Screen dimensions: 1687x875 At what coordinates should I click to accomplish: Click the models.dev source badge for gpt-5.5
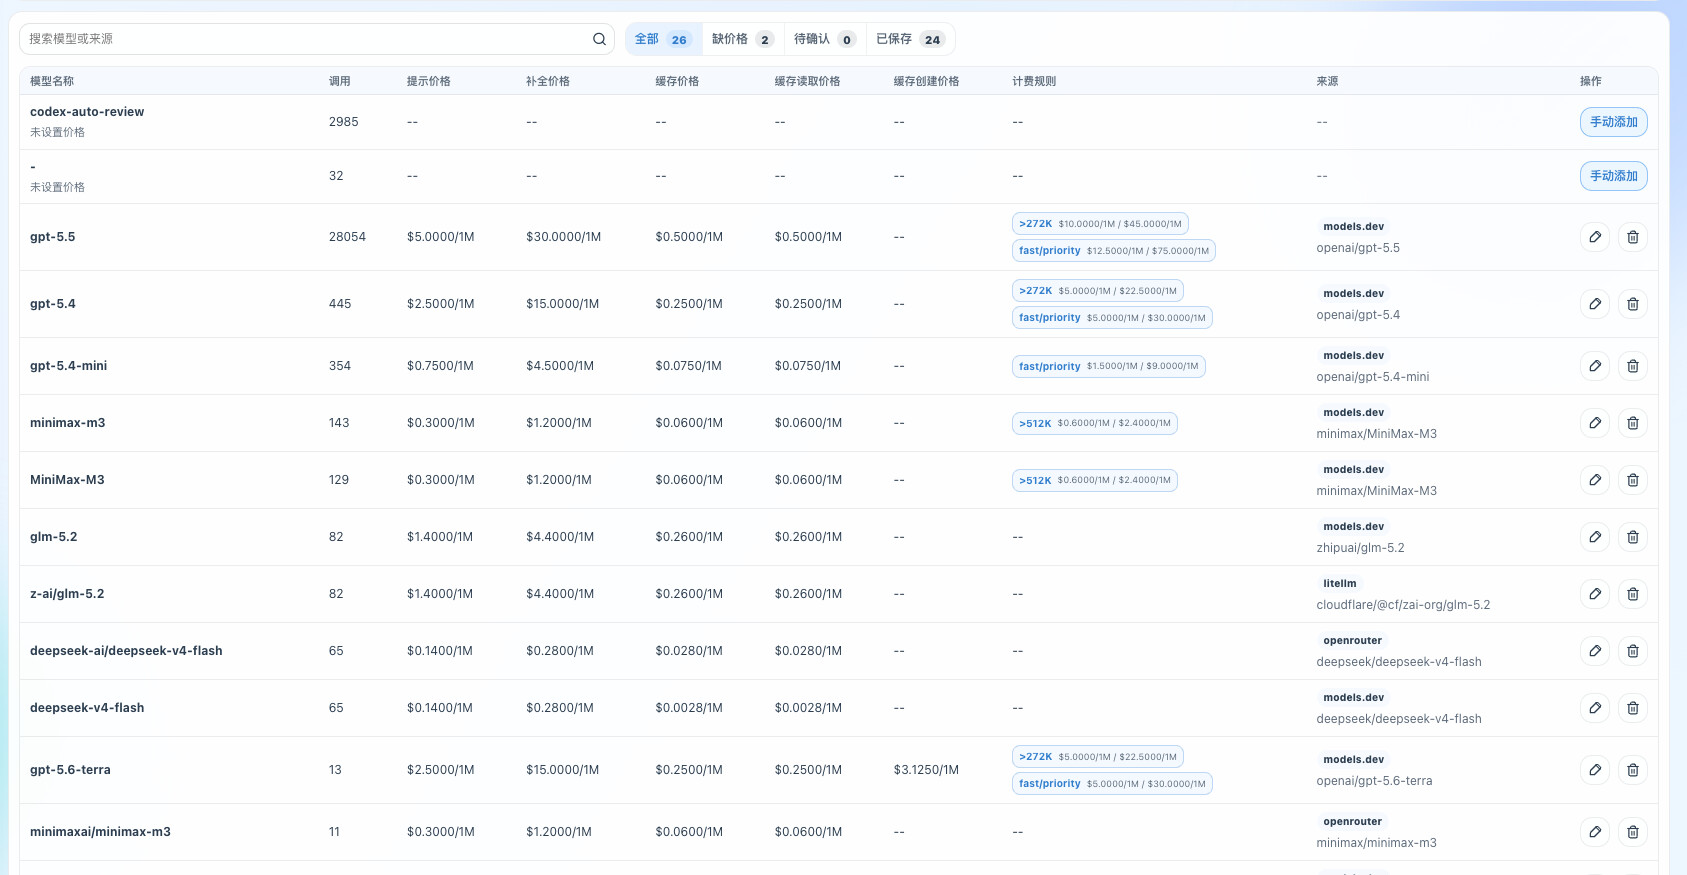pyautogui.click(x=1354, y=227)
